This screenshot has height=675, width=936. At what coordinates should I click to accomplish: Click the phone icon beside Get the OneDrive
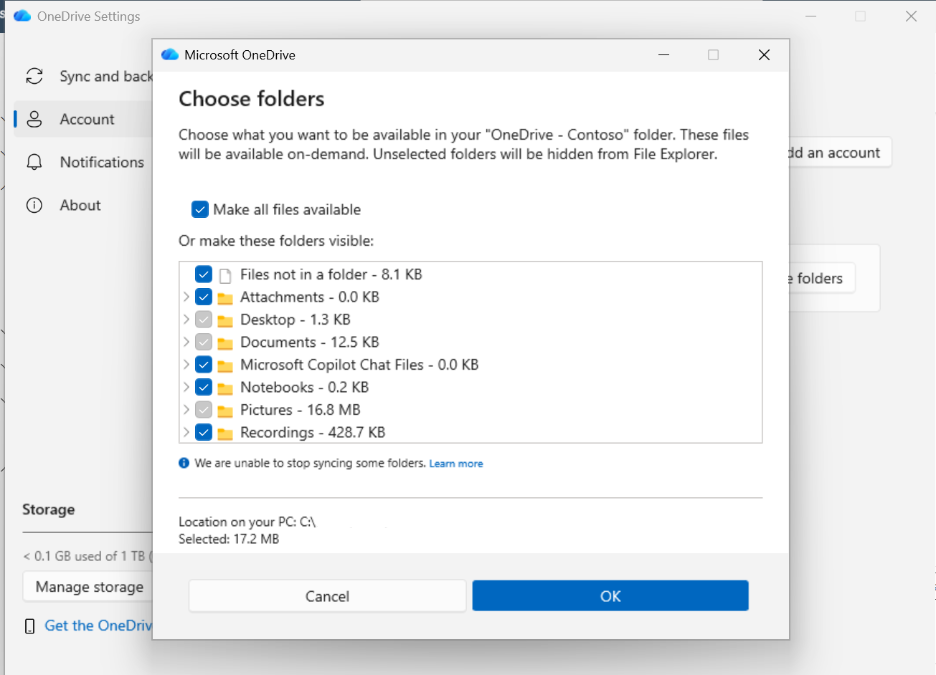click(29, 626)
